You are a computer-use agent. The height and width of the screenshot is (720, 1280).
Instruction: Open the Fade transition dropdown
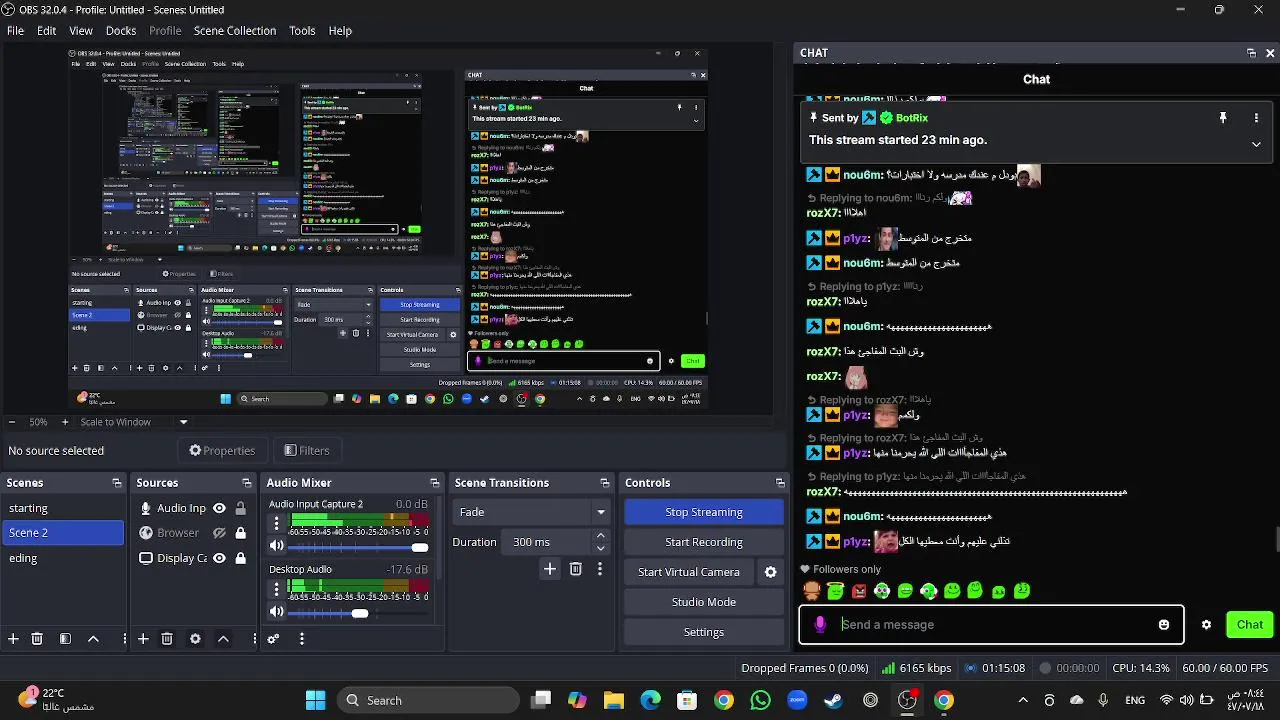point(531,512)
